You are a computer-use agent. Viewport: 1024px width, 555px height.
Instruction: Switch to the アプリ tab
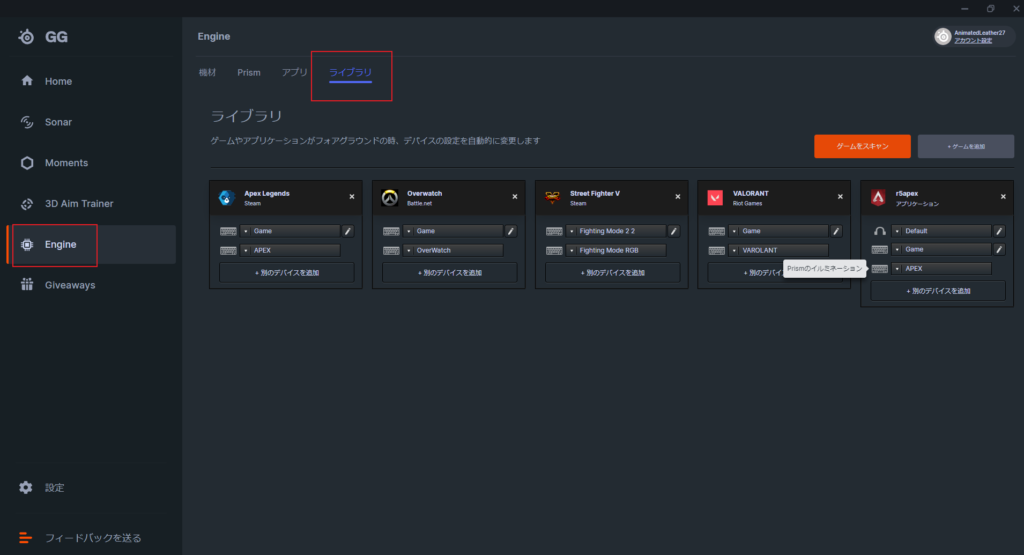pyautogui.click(x=295, y=72)
